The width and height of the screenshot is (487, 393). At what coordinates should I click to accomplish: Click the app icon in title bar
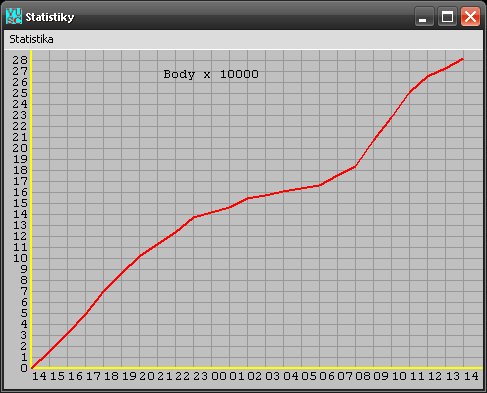pos(14,16)
